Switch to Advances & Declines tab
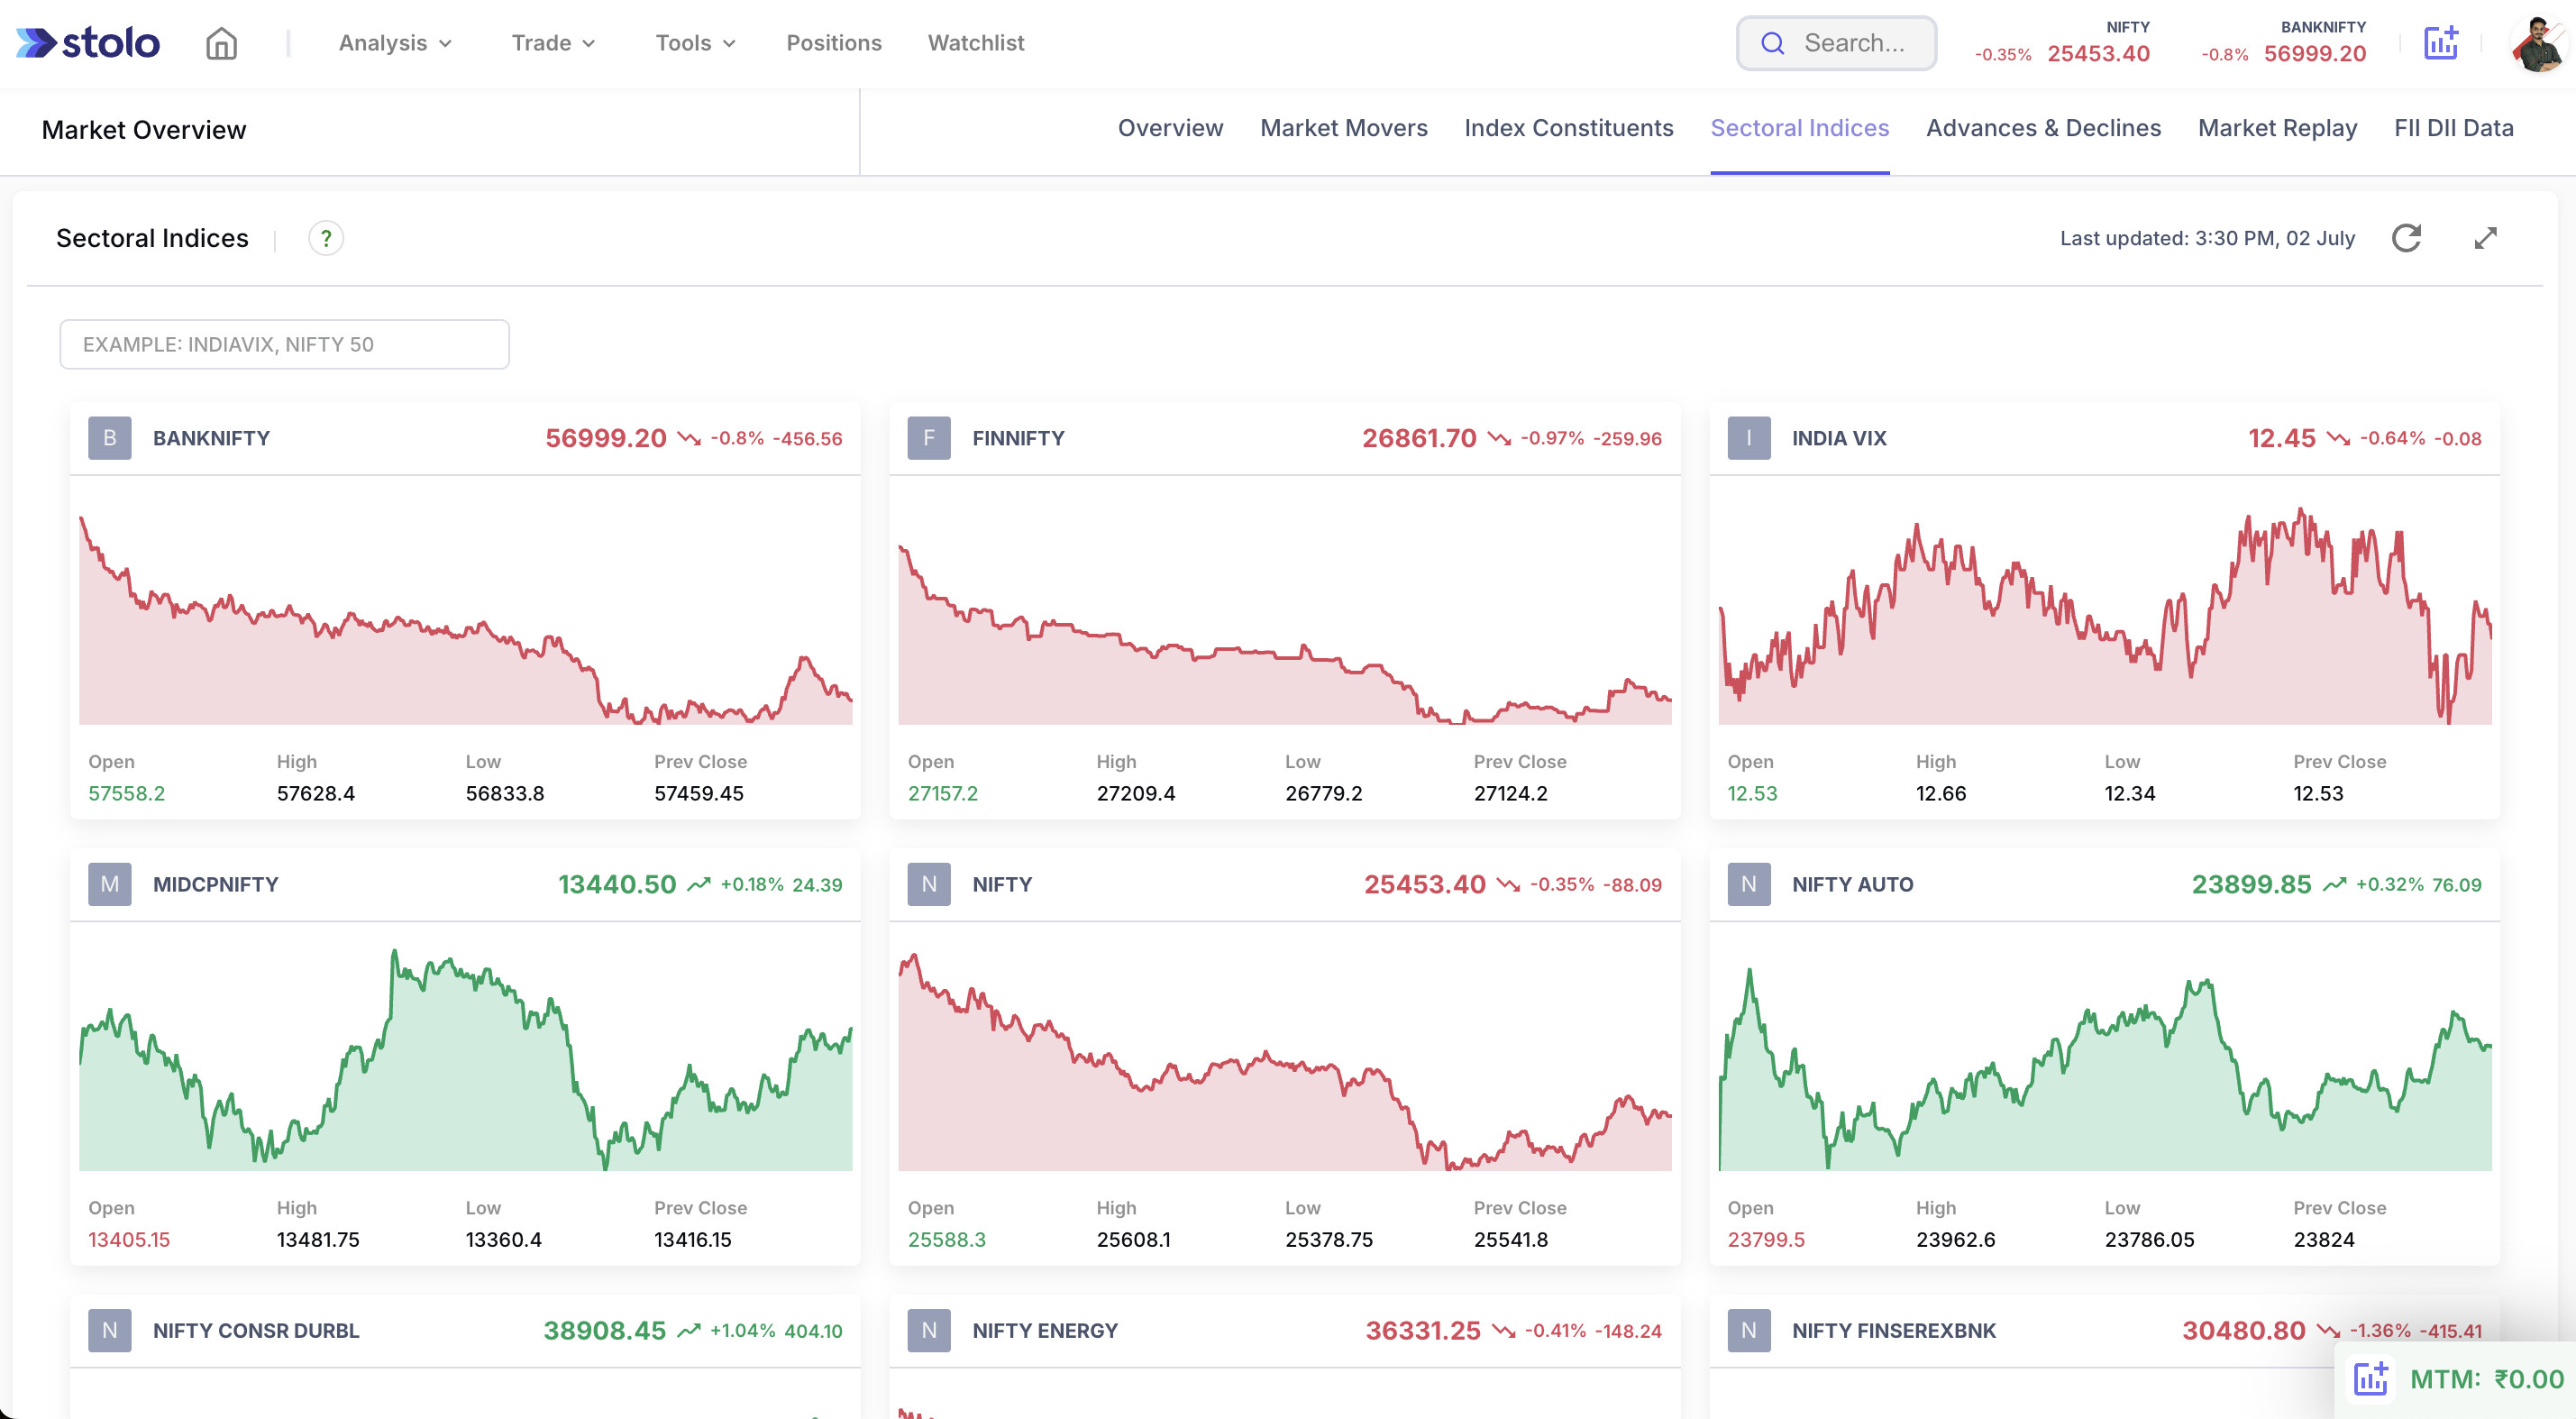The image size is (2576, 1419). click(2043, 128)
